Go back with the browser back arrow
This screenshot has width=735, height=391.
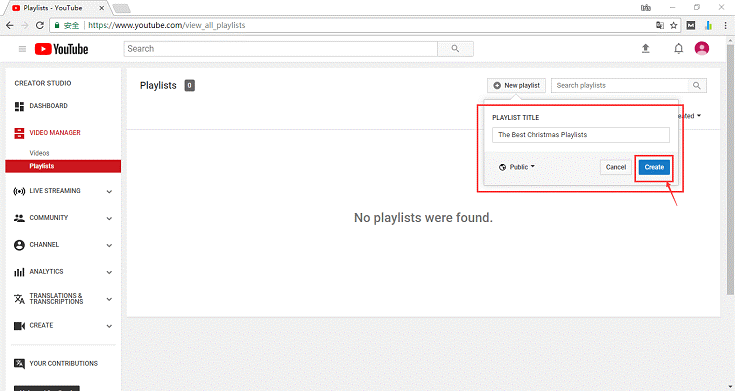click(10, 25)
